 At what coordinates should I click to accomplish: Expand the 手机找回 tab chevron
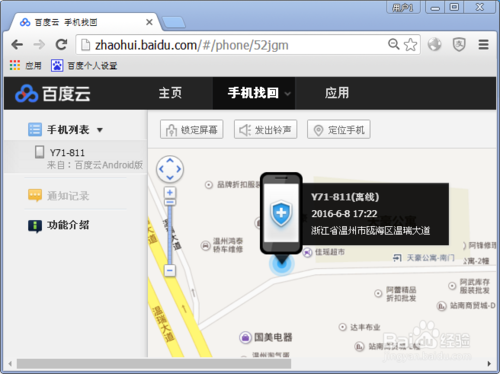287,94
